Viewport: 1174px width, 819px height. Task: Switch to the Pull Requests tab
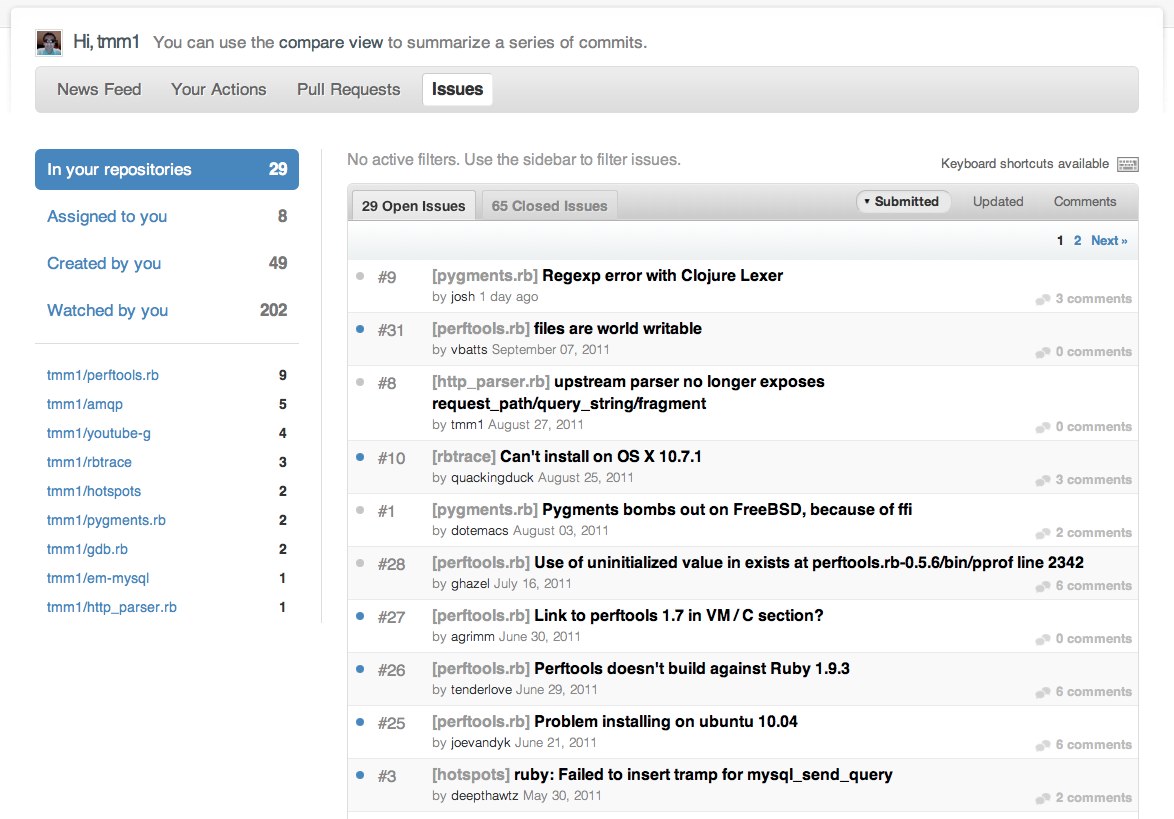click(x=348, y=89)
